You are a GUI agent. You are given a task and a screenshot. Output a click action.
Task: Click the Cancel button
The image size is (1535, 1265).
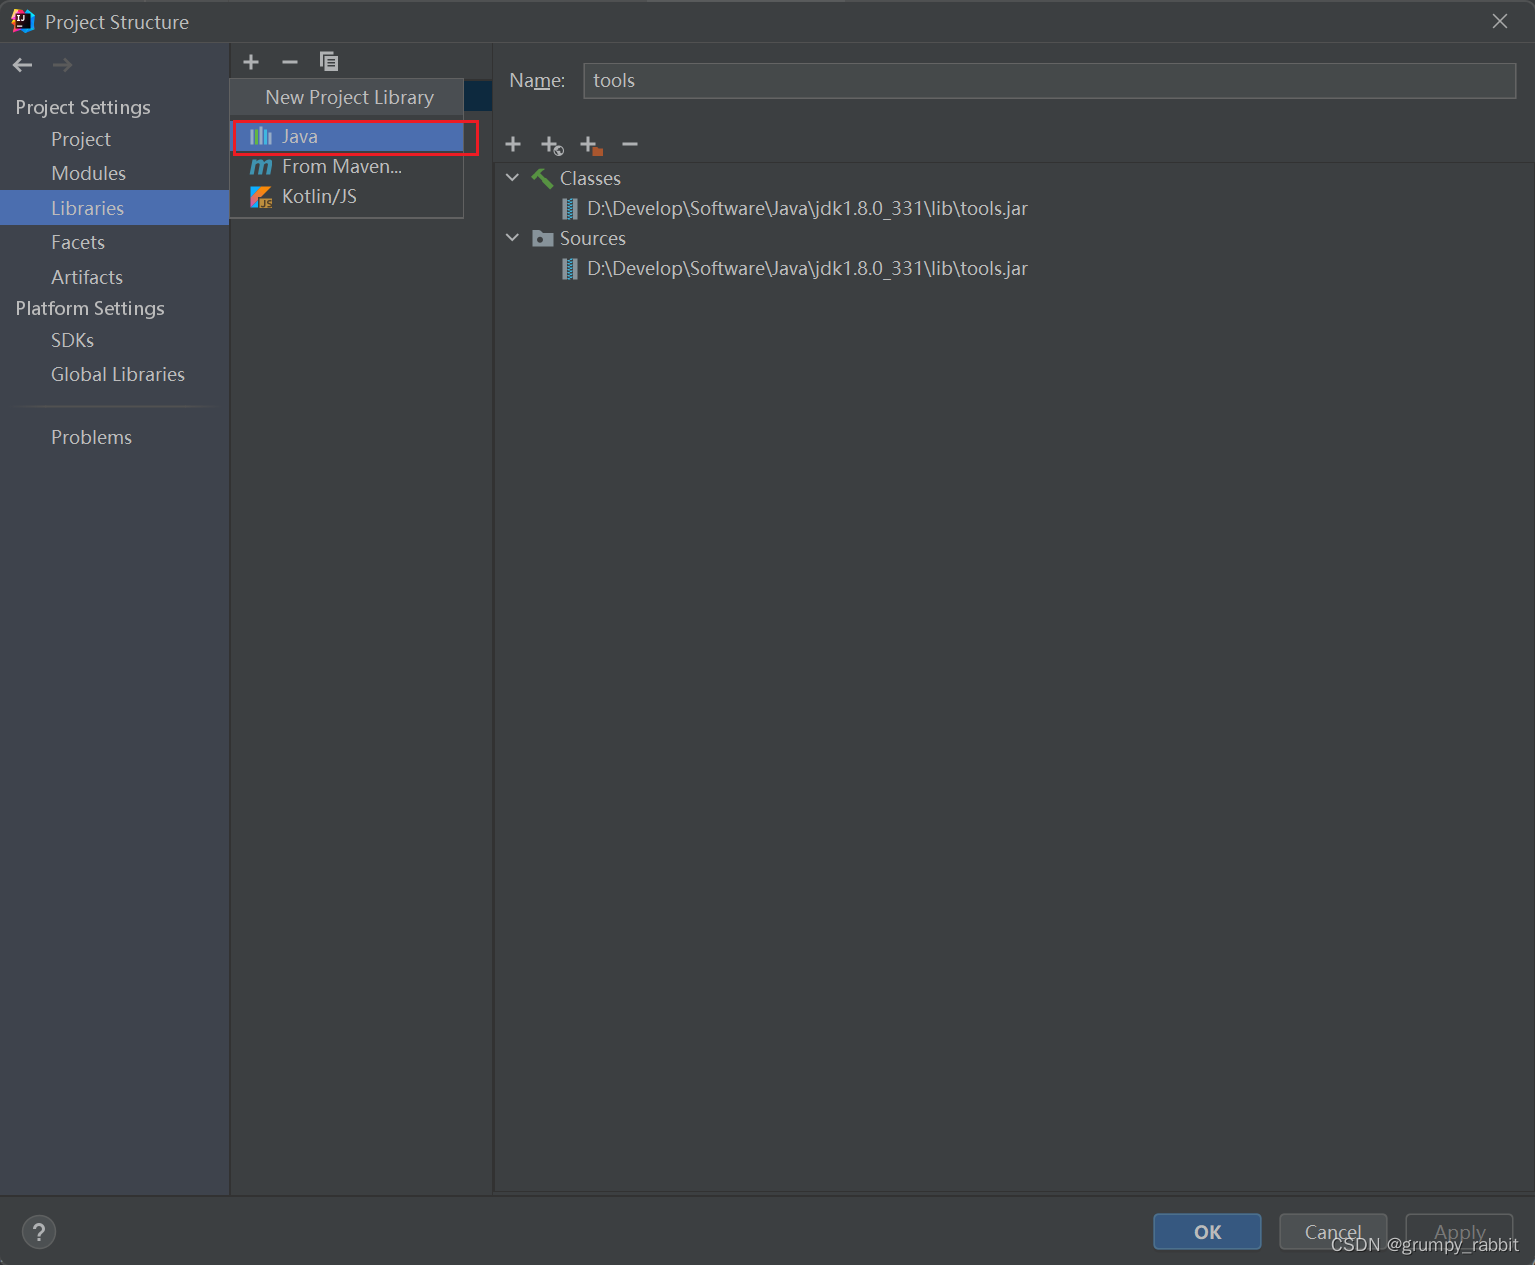click(x=1333, y=1232)
